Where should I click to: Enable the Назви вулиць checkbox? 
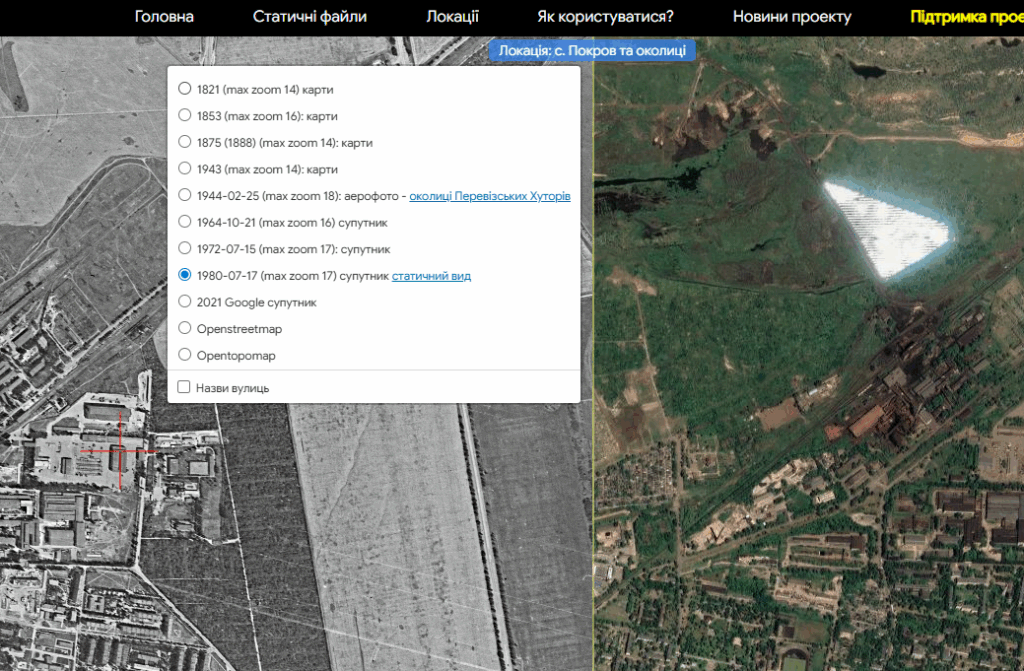184,387
